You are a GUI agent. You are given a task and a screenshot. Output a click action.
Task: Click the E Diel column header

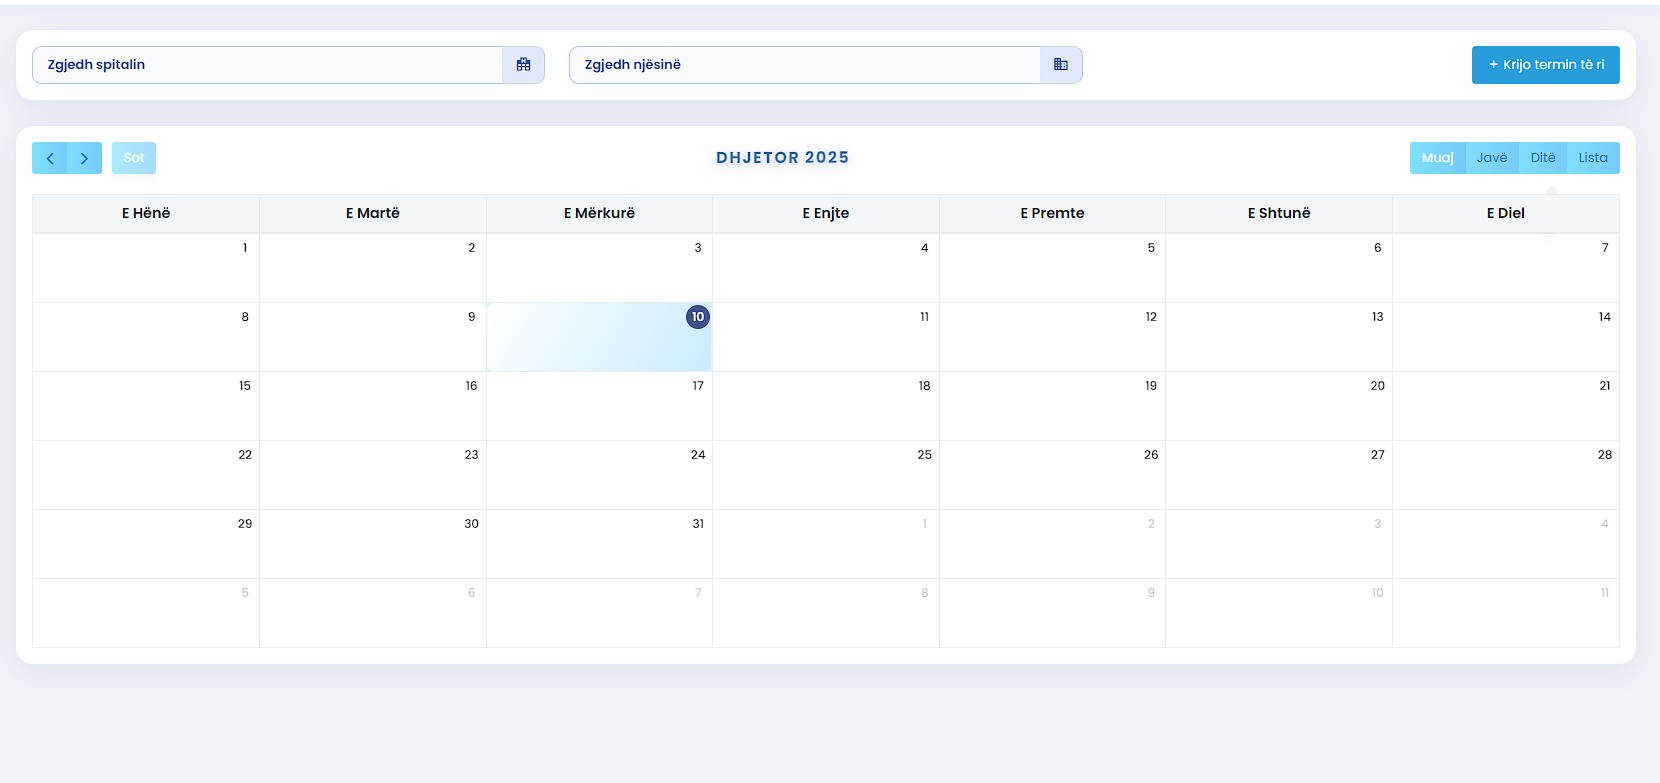(1505, 213)
